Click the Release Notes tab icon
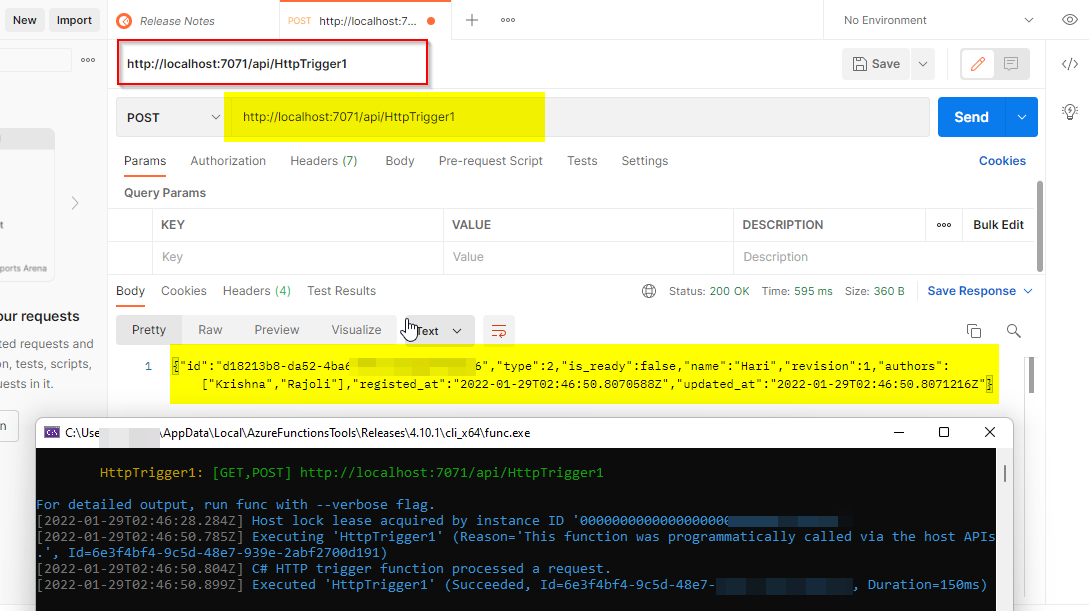Image resolution: width=1089 pixels, height=611 pixels. tap(124, 21)
